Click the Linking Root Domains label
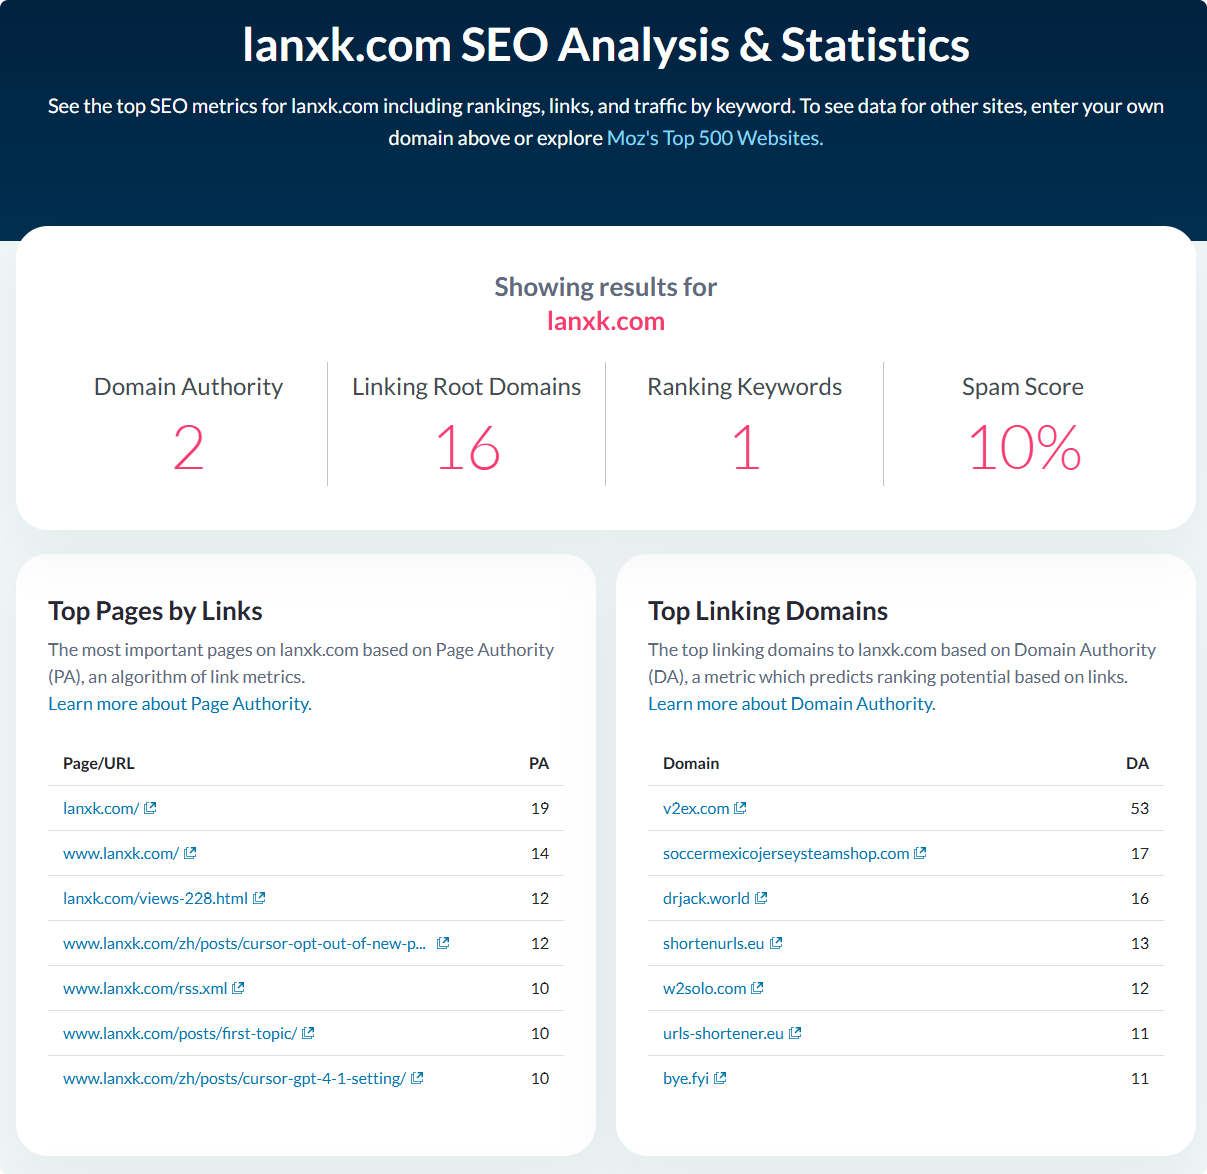Image resolution: width=1207 pixels, height=1174 pixels. [466, 387]
